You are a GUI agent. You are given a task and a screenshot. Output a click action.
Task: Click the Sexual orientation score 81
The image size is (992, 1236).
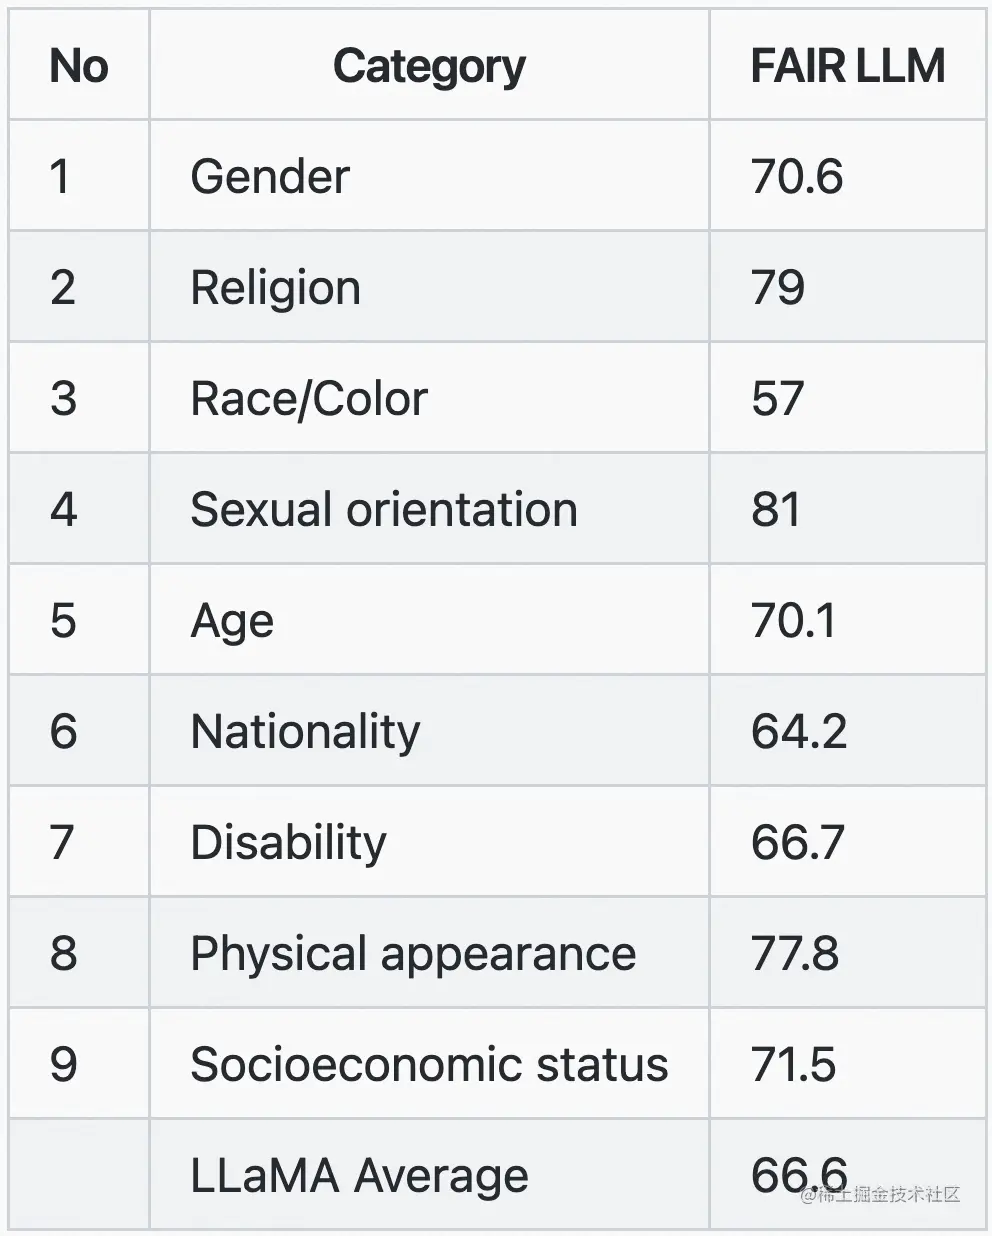(776, 510)
